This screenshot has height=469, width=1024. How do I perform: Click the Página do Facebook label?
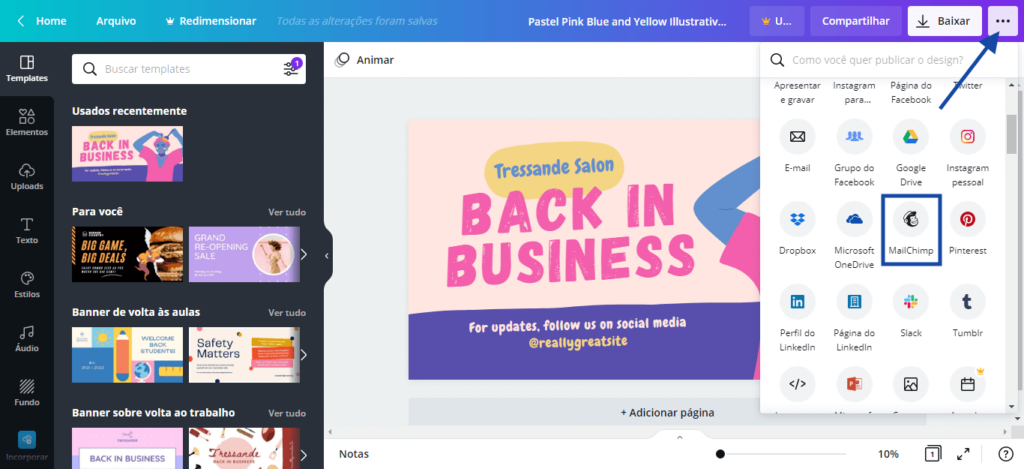coord(911,93)
